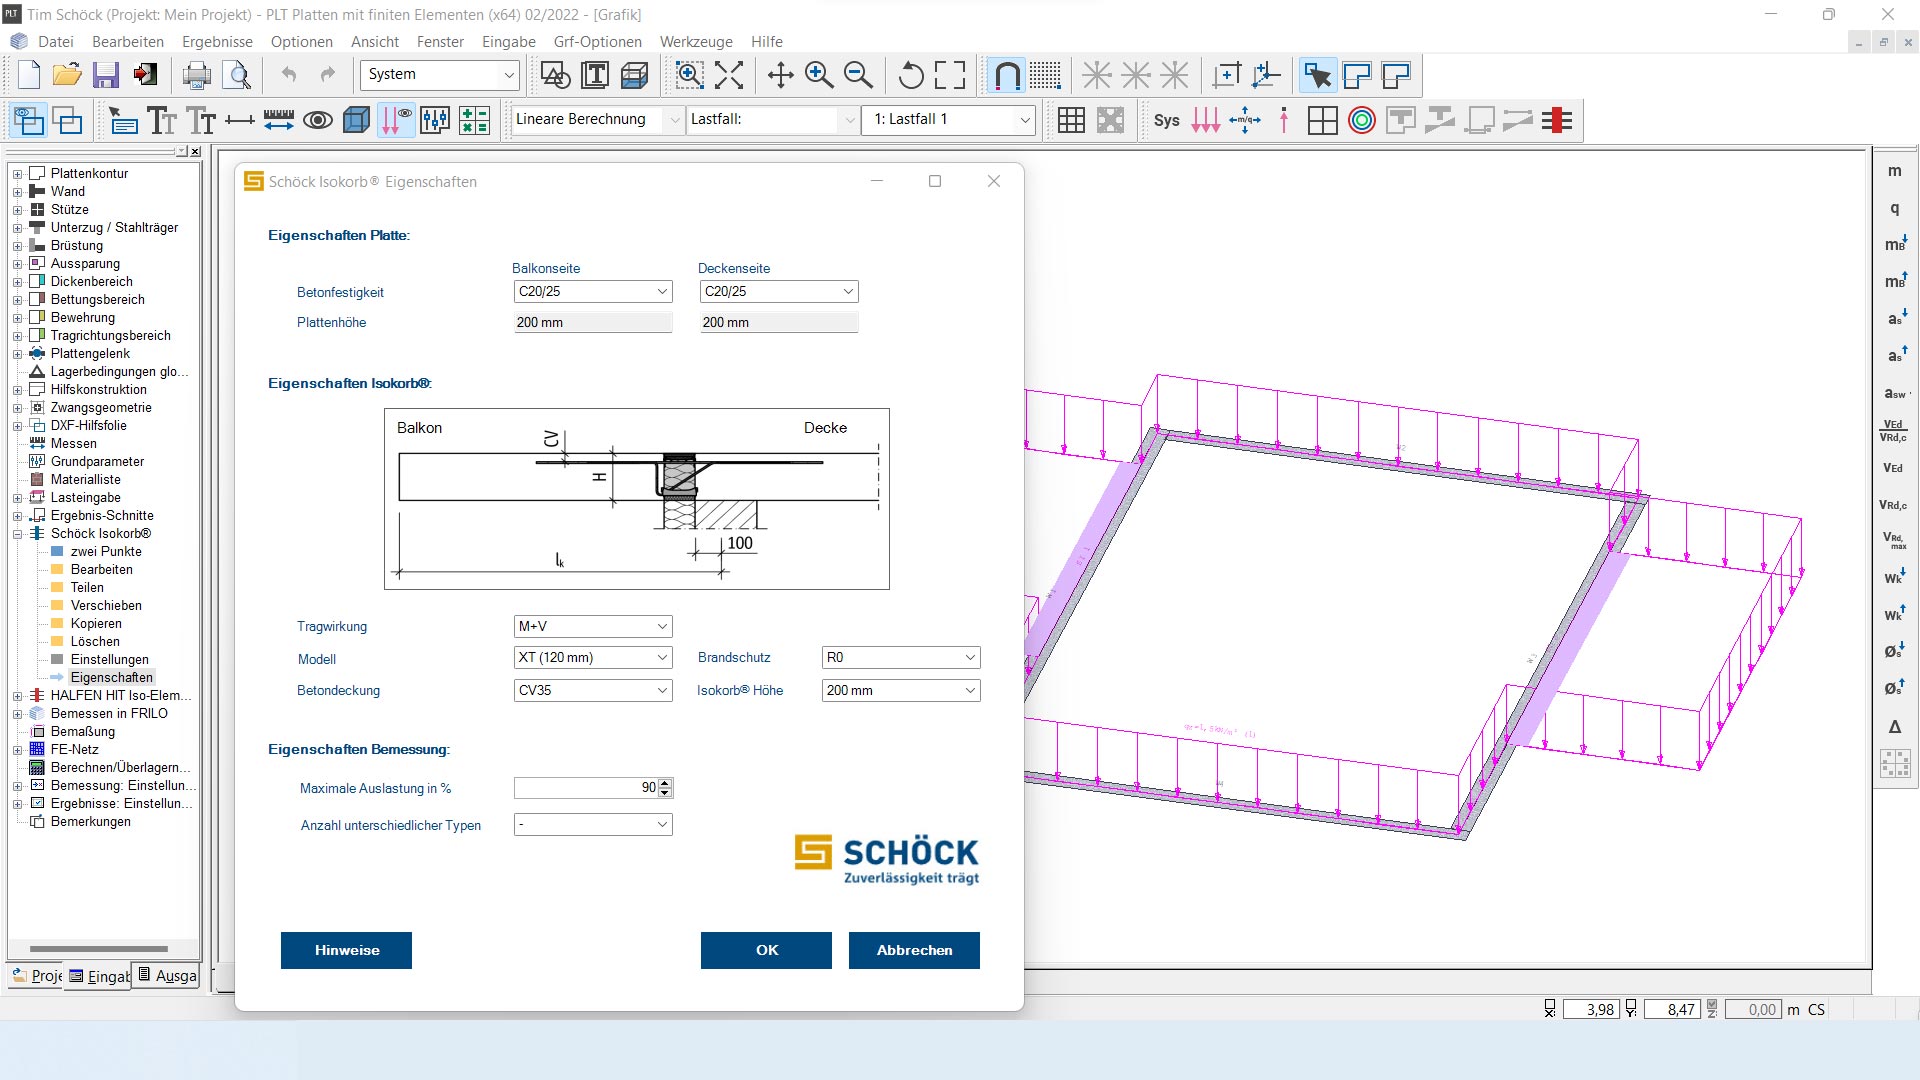Image resolution: width=1920 pixels, height=1080 pixels.
Task: Click the table grid icon in toolbar
Action: pos(1071,121)
